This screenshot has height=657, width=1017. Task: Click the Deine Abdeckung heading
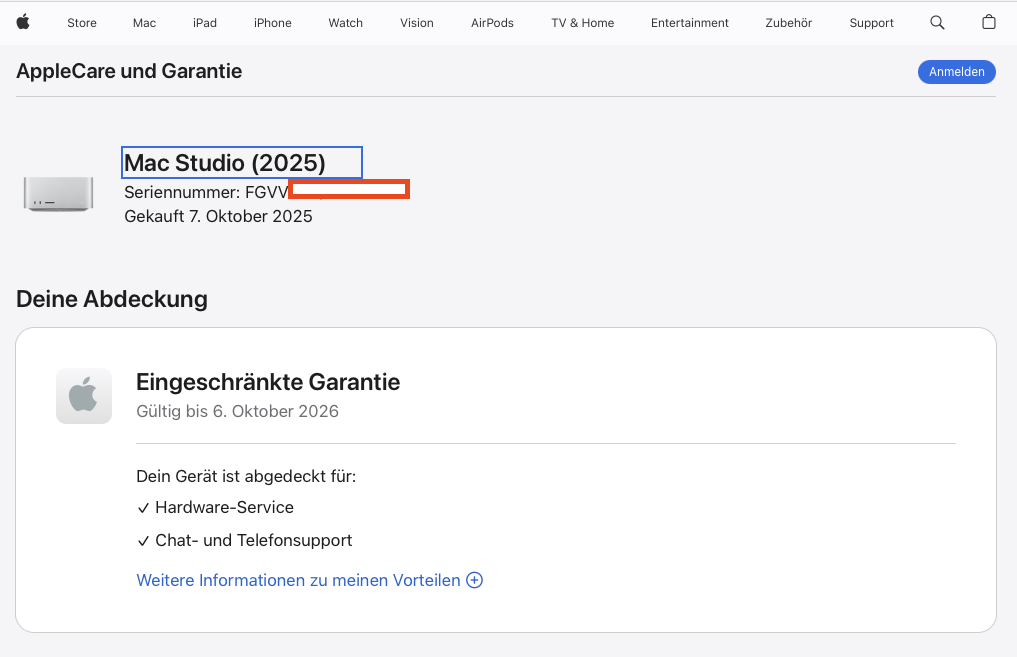coord(112,299)
